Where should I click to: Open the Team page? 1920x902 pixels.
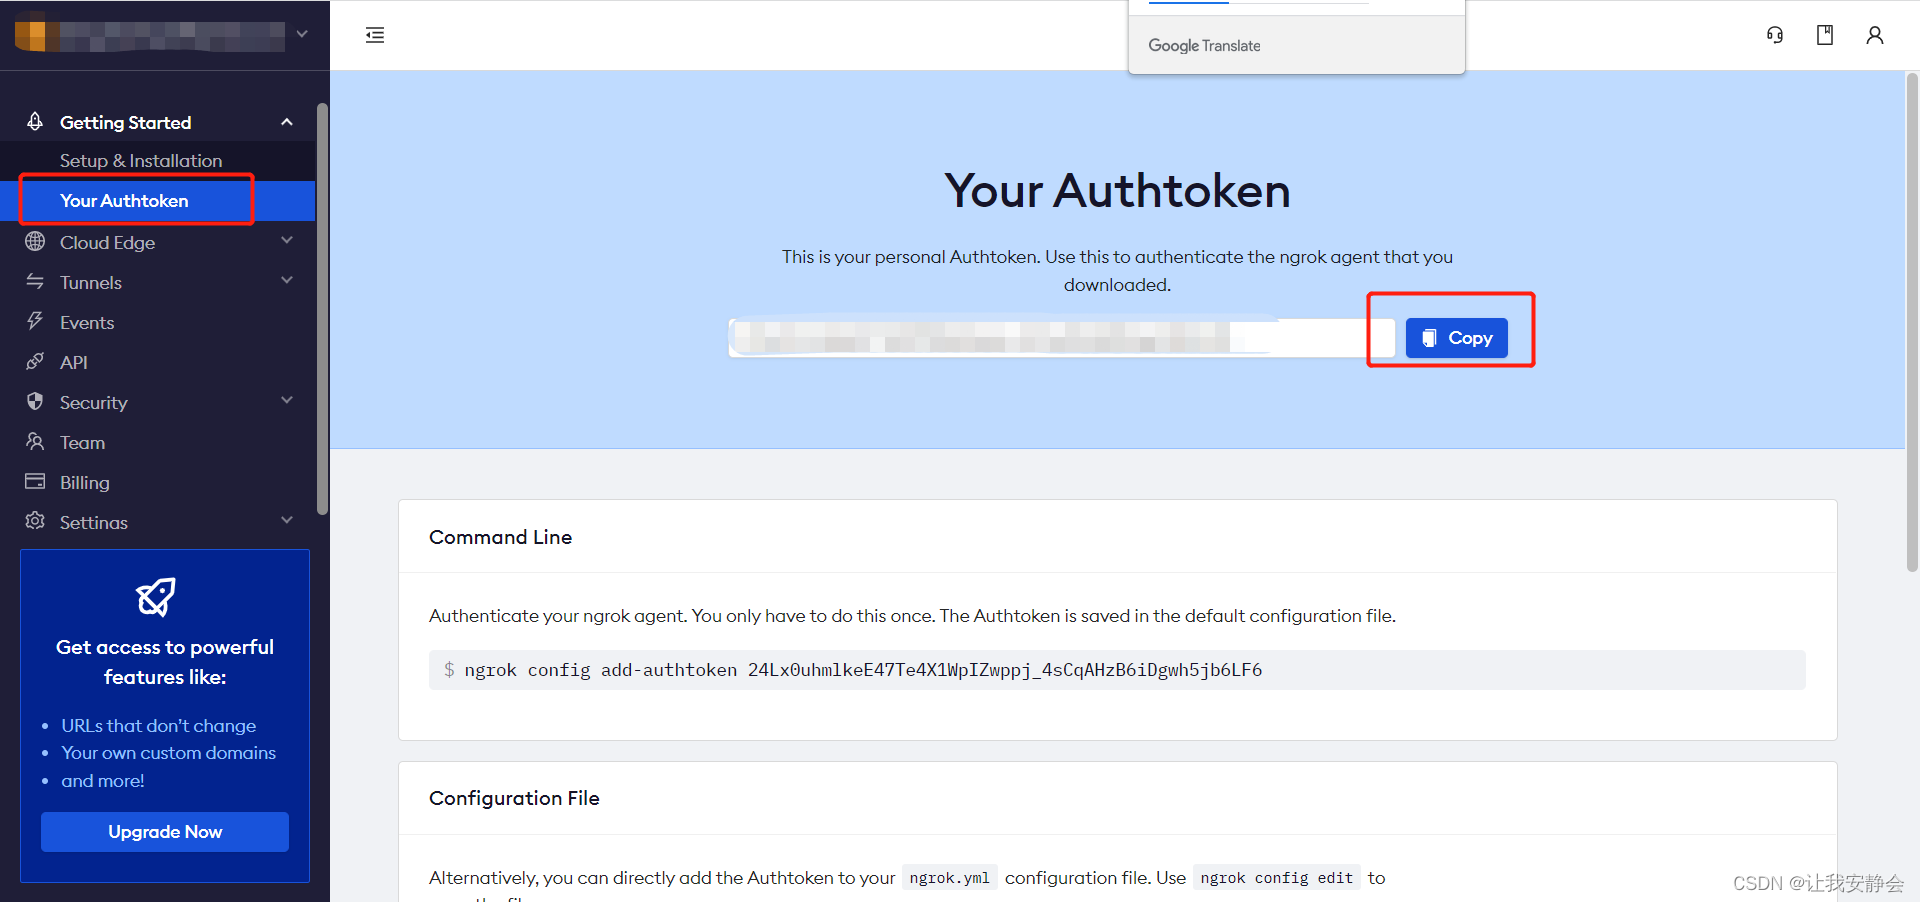coord(82,442)
